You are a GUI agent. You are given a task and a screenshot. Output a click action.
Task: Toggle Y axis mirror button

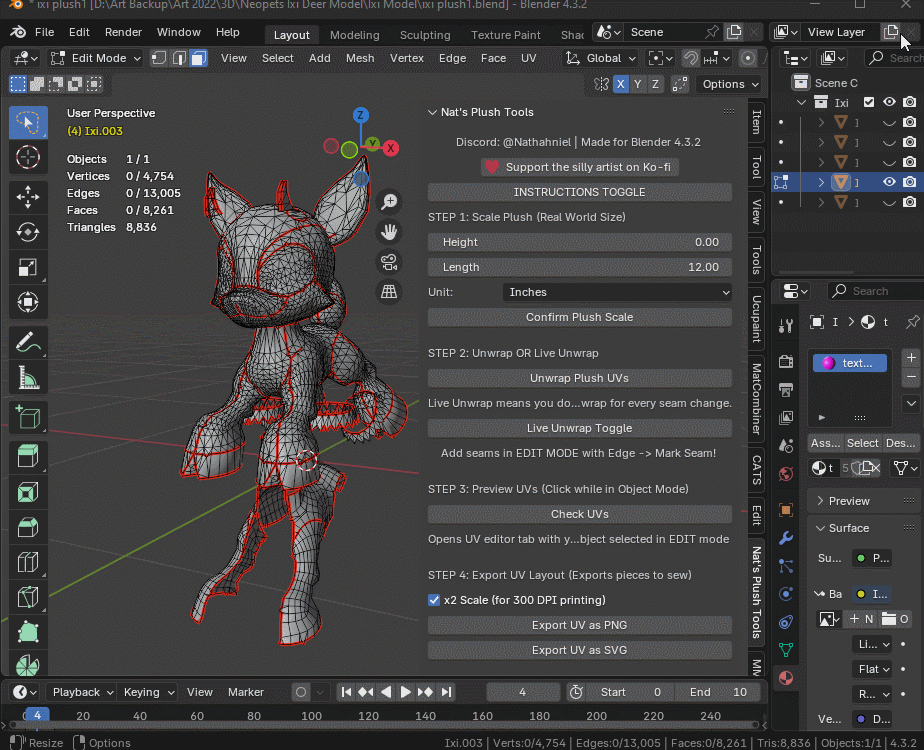(638, 84)
